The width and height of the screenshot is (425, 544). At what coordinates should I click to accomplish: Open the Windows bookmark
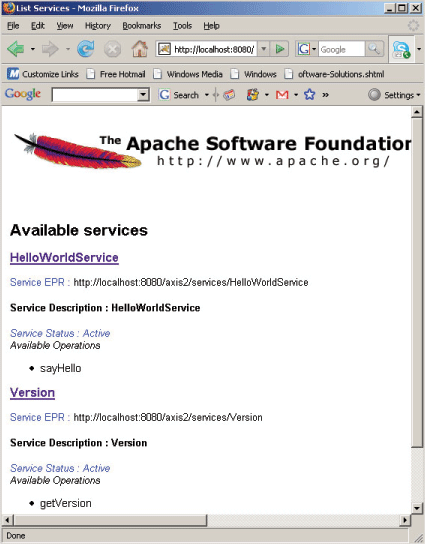pos(254,74)
